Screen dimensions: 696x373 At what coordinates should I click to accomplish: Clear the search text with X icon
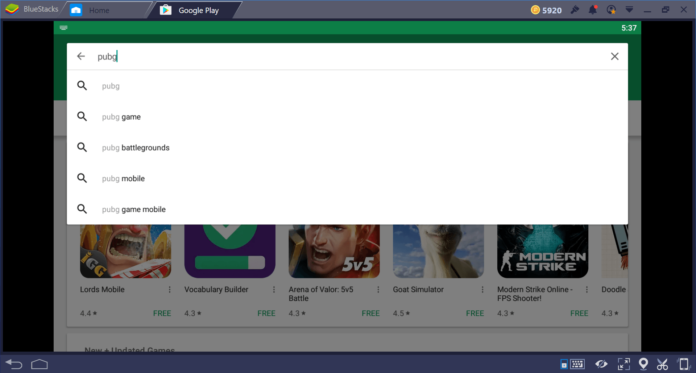614,56
